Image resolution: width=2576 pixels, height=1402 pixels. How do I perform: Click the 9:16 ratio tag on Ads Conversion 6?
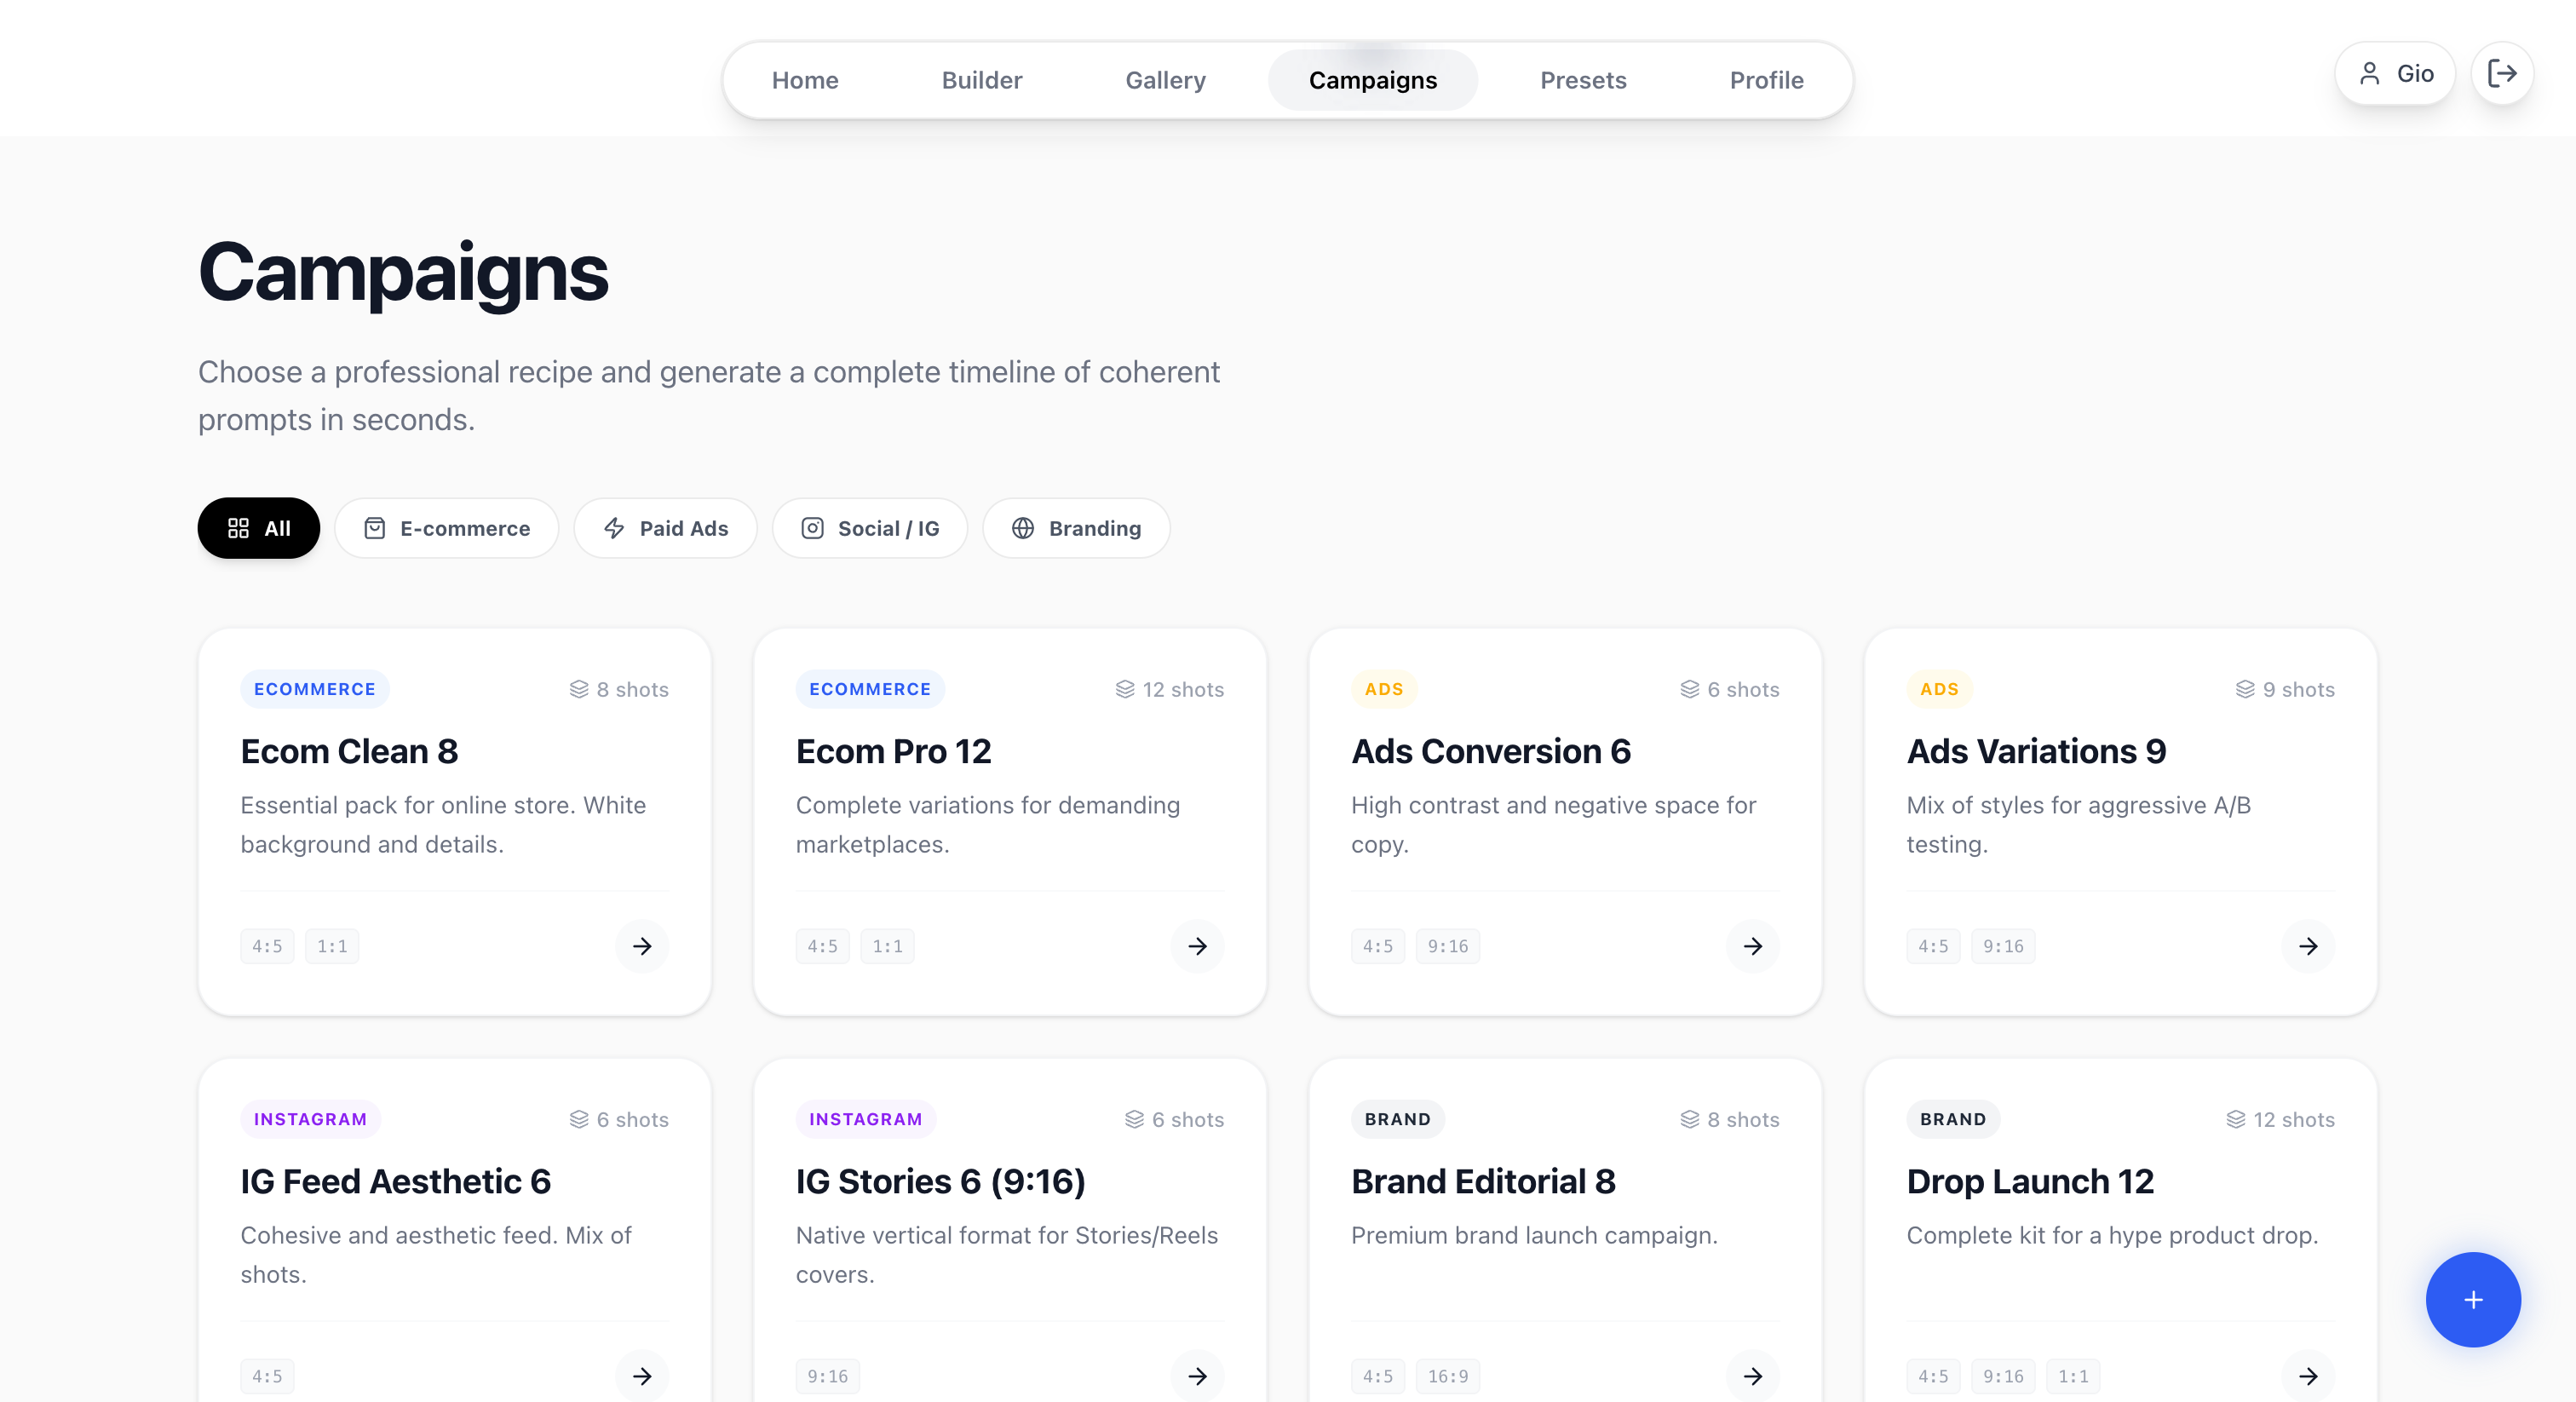(x=1447, y=946)
